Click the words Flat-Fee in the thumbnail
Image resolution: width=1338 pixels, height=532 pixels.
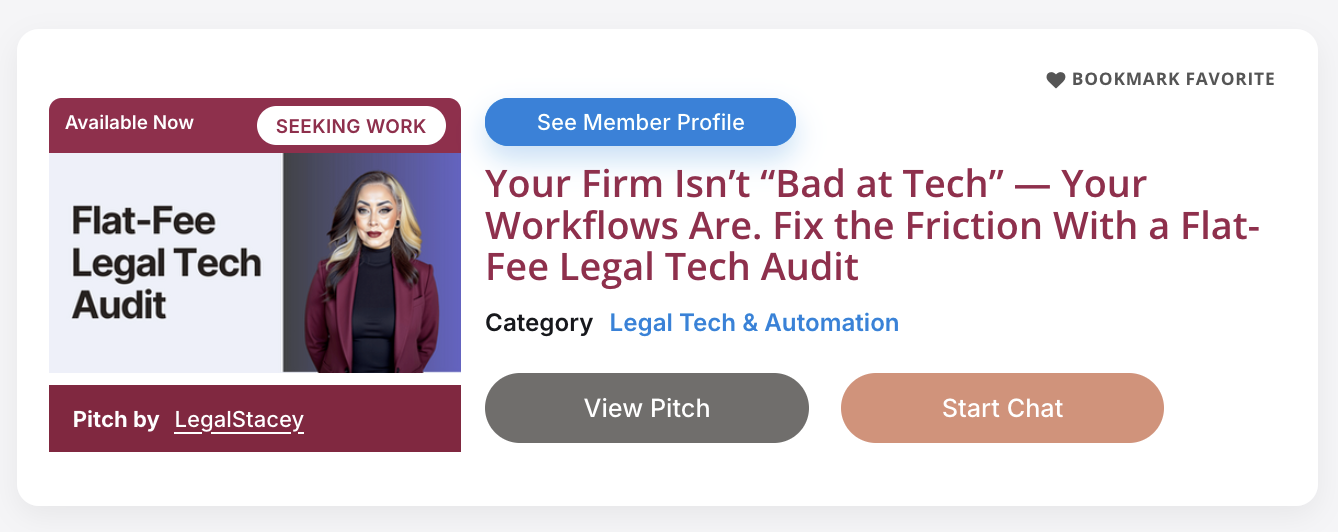pyautogui.click(x=143, y=220)
